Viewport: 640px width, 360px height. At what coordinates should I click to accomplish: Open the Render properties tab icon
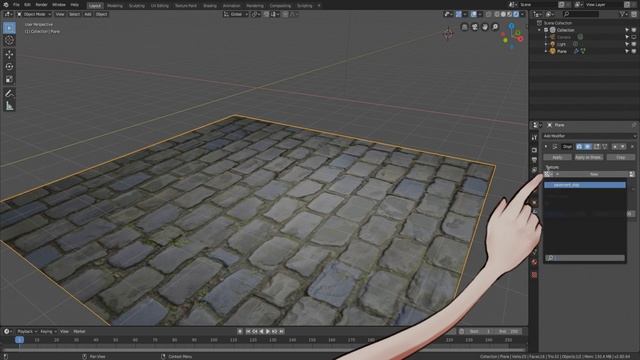point(534,150)
